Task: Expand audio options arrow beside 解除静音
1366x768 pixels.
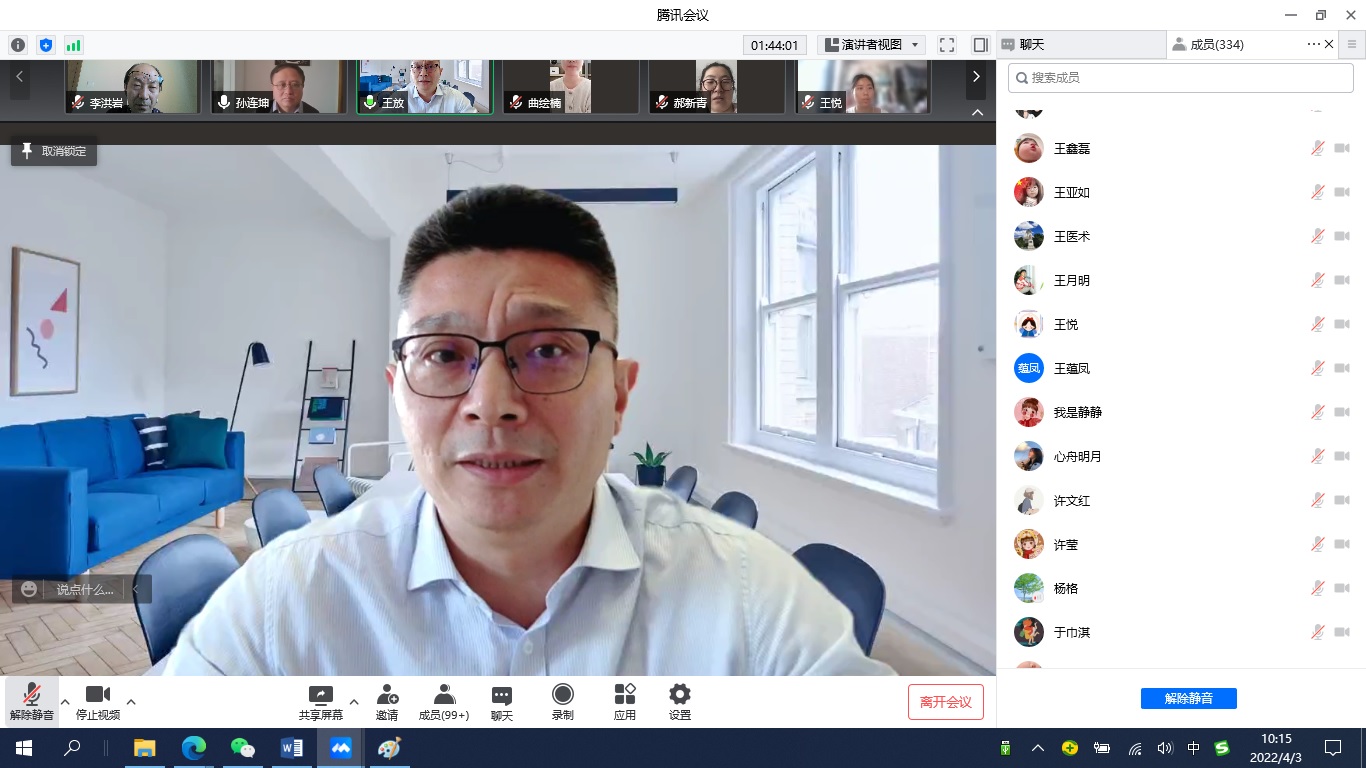Action: coord(65,701)
